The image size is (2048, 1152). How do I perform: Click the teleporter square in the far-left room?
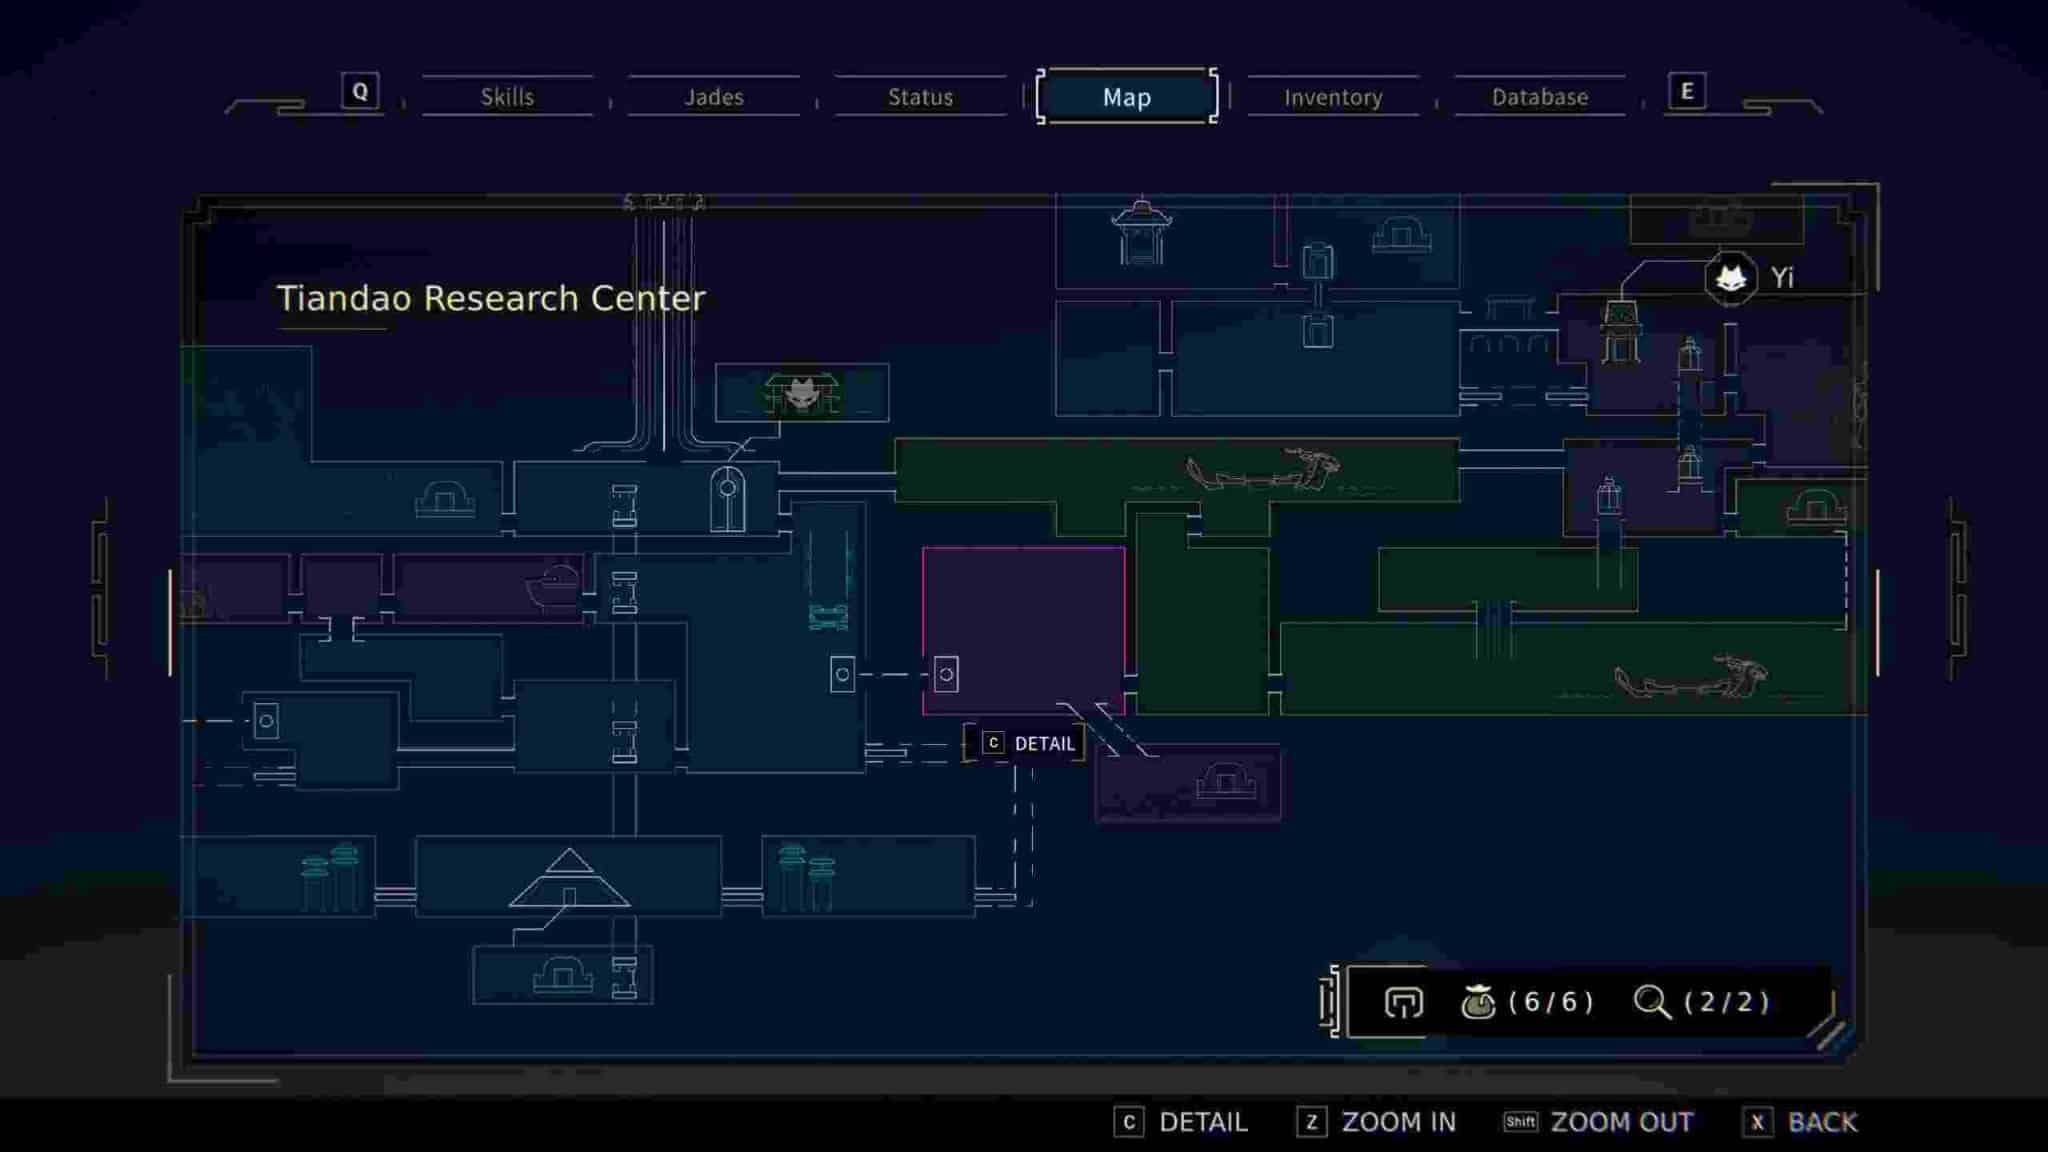(266, 721)
